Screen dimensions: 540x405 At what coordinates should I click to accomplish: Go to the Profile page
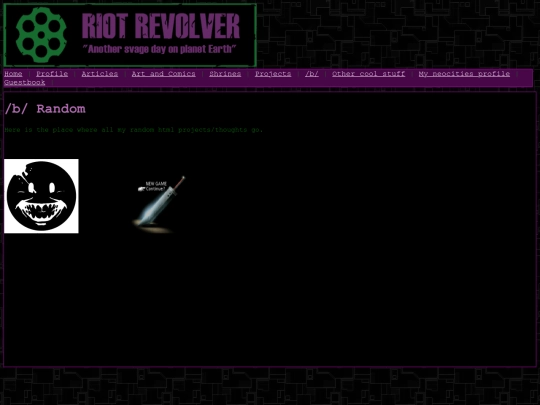[x=52, y=74]
